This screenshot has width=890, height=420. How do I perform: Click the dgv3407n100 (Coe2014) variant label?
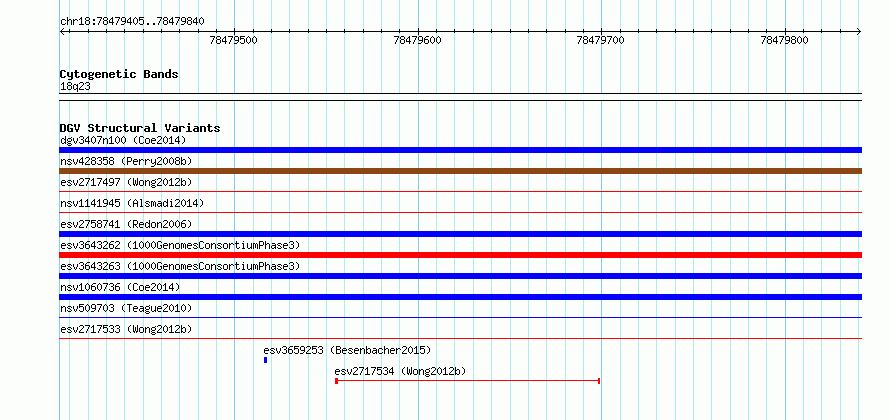click(x=123, y=140)
